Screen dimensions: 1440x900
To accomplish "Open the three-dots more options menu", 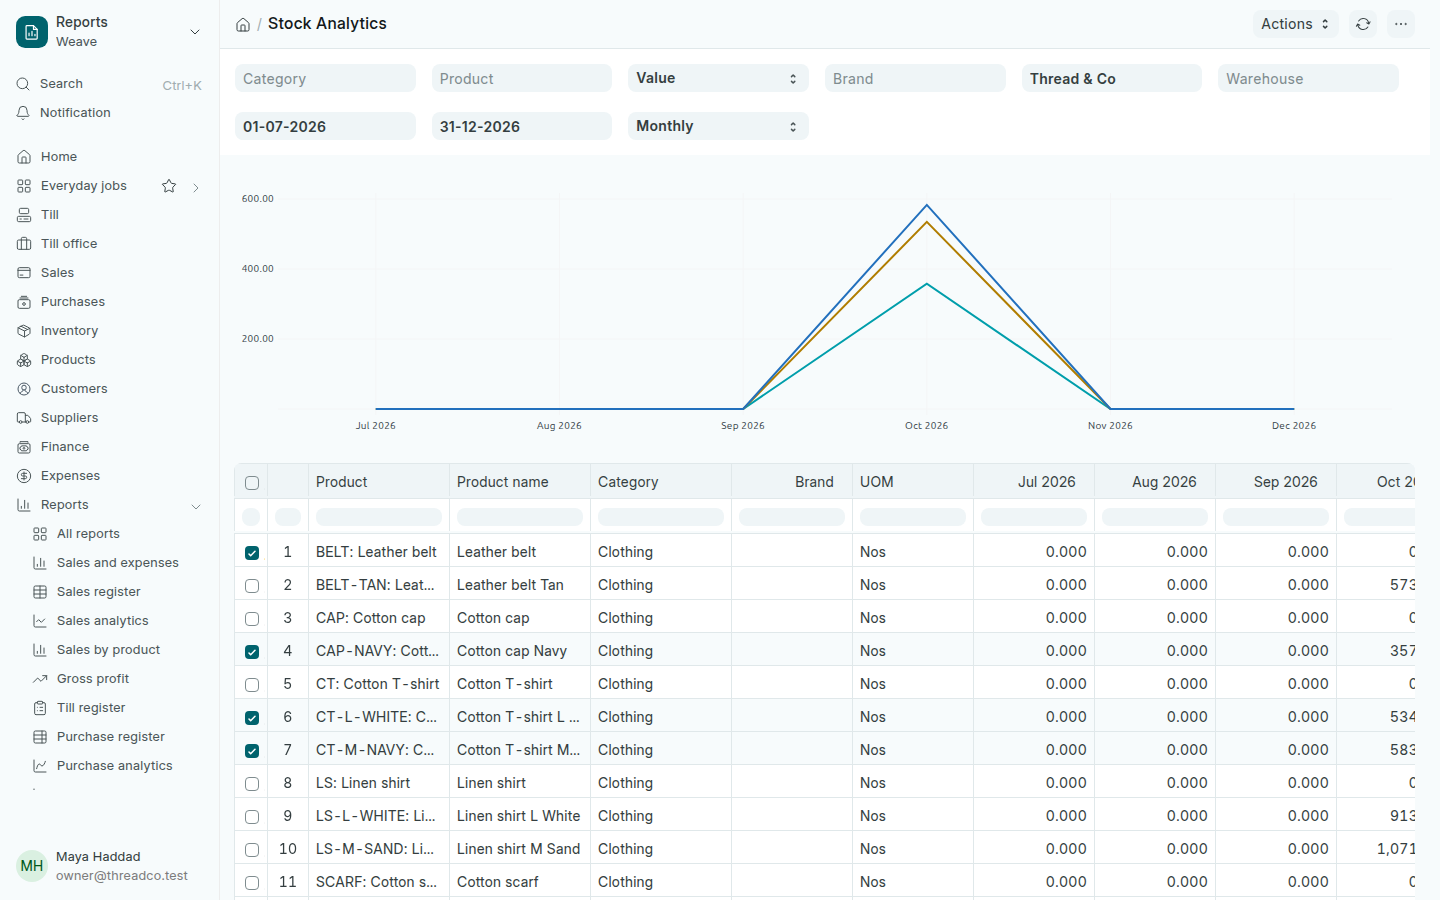I will point(1401,24).
